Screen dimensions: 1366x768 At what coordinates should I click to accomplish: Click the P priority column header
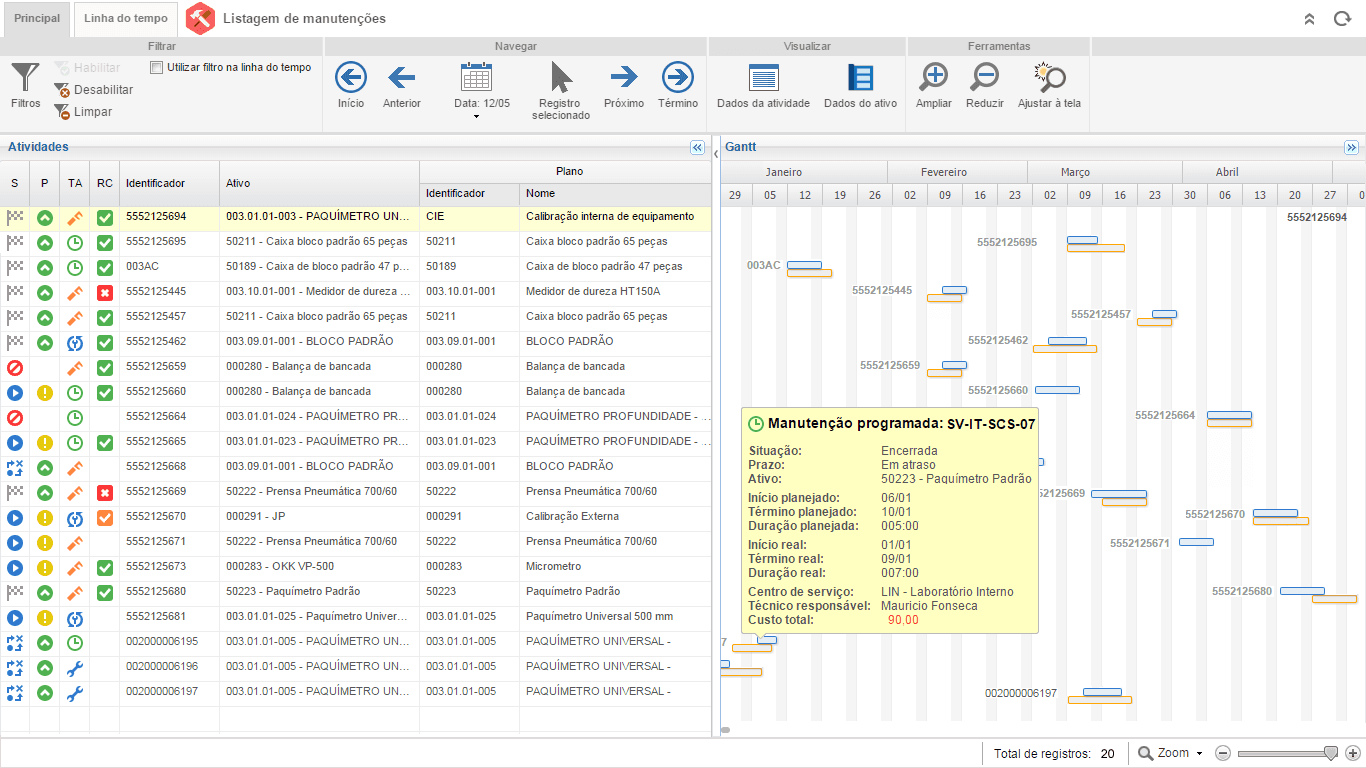point(45,184)
